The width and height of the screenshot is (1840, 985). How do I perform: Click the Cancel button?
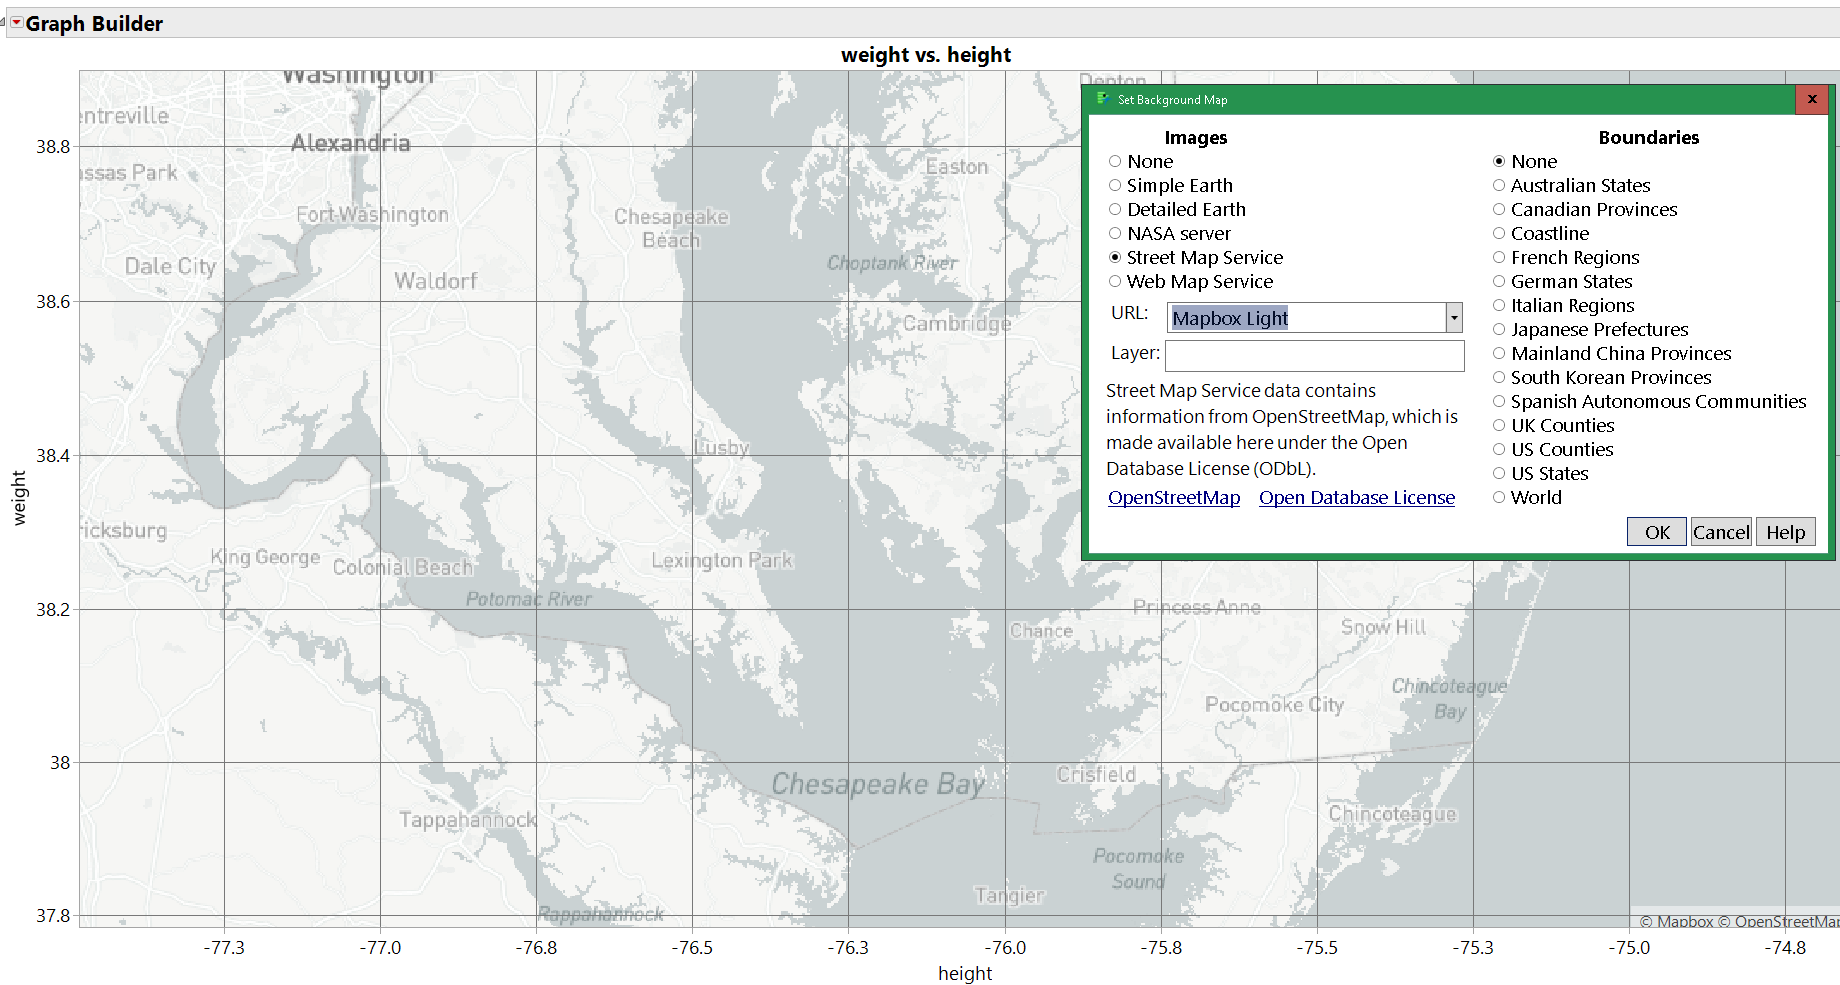(x=1721, y=532)
